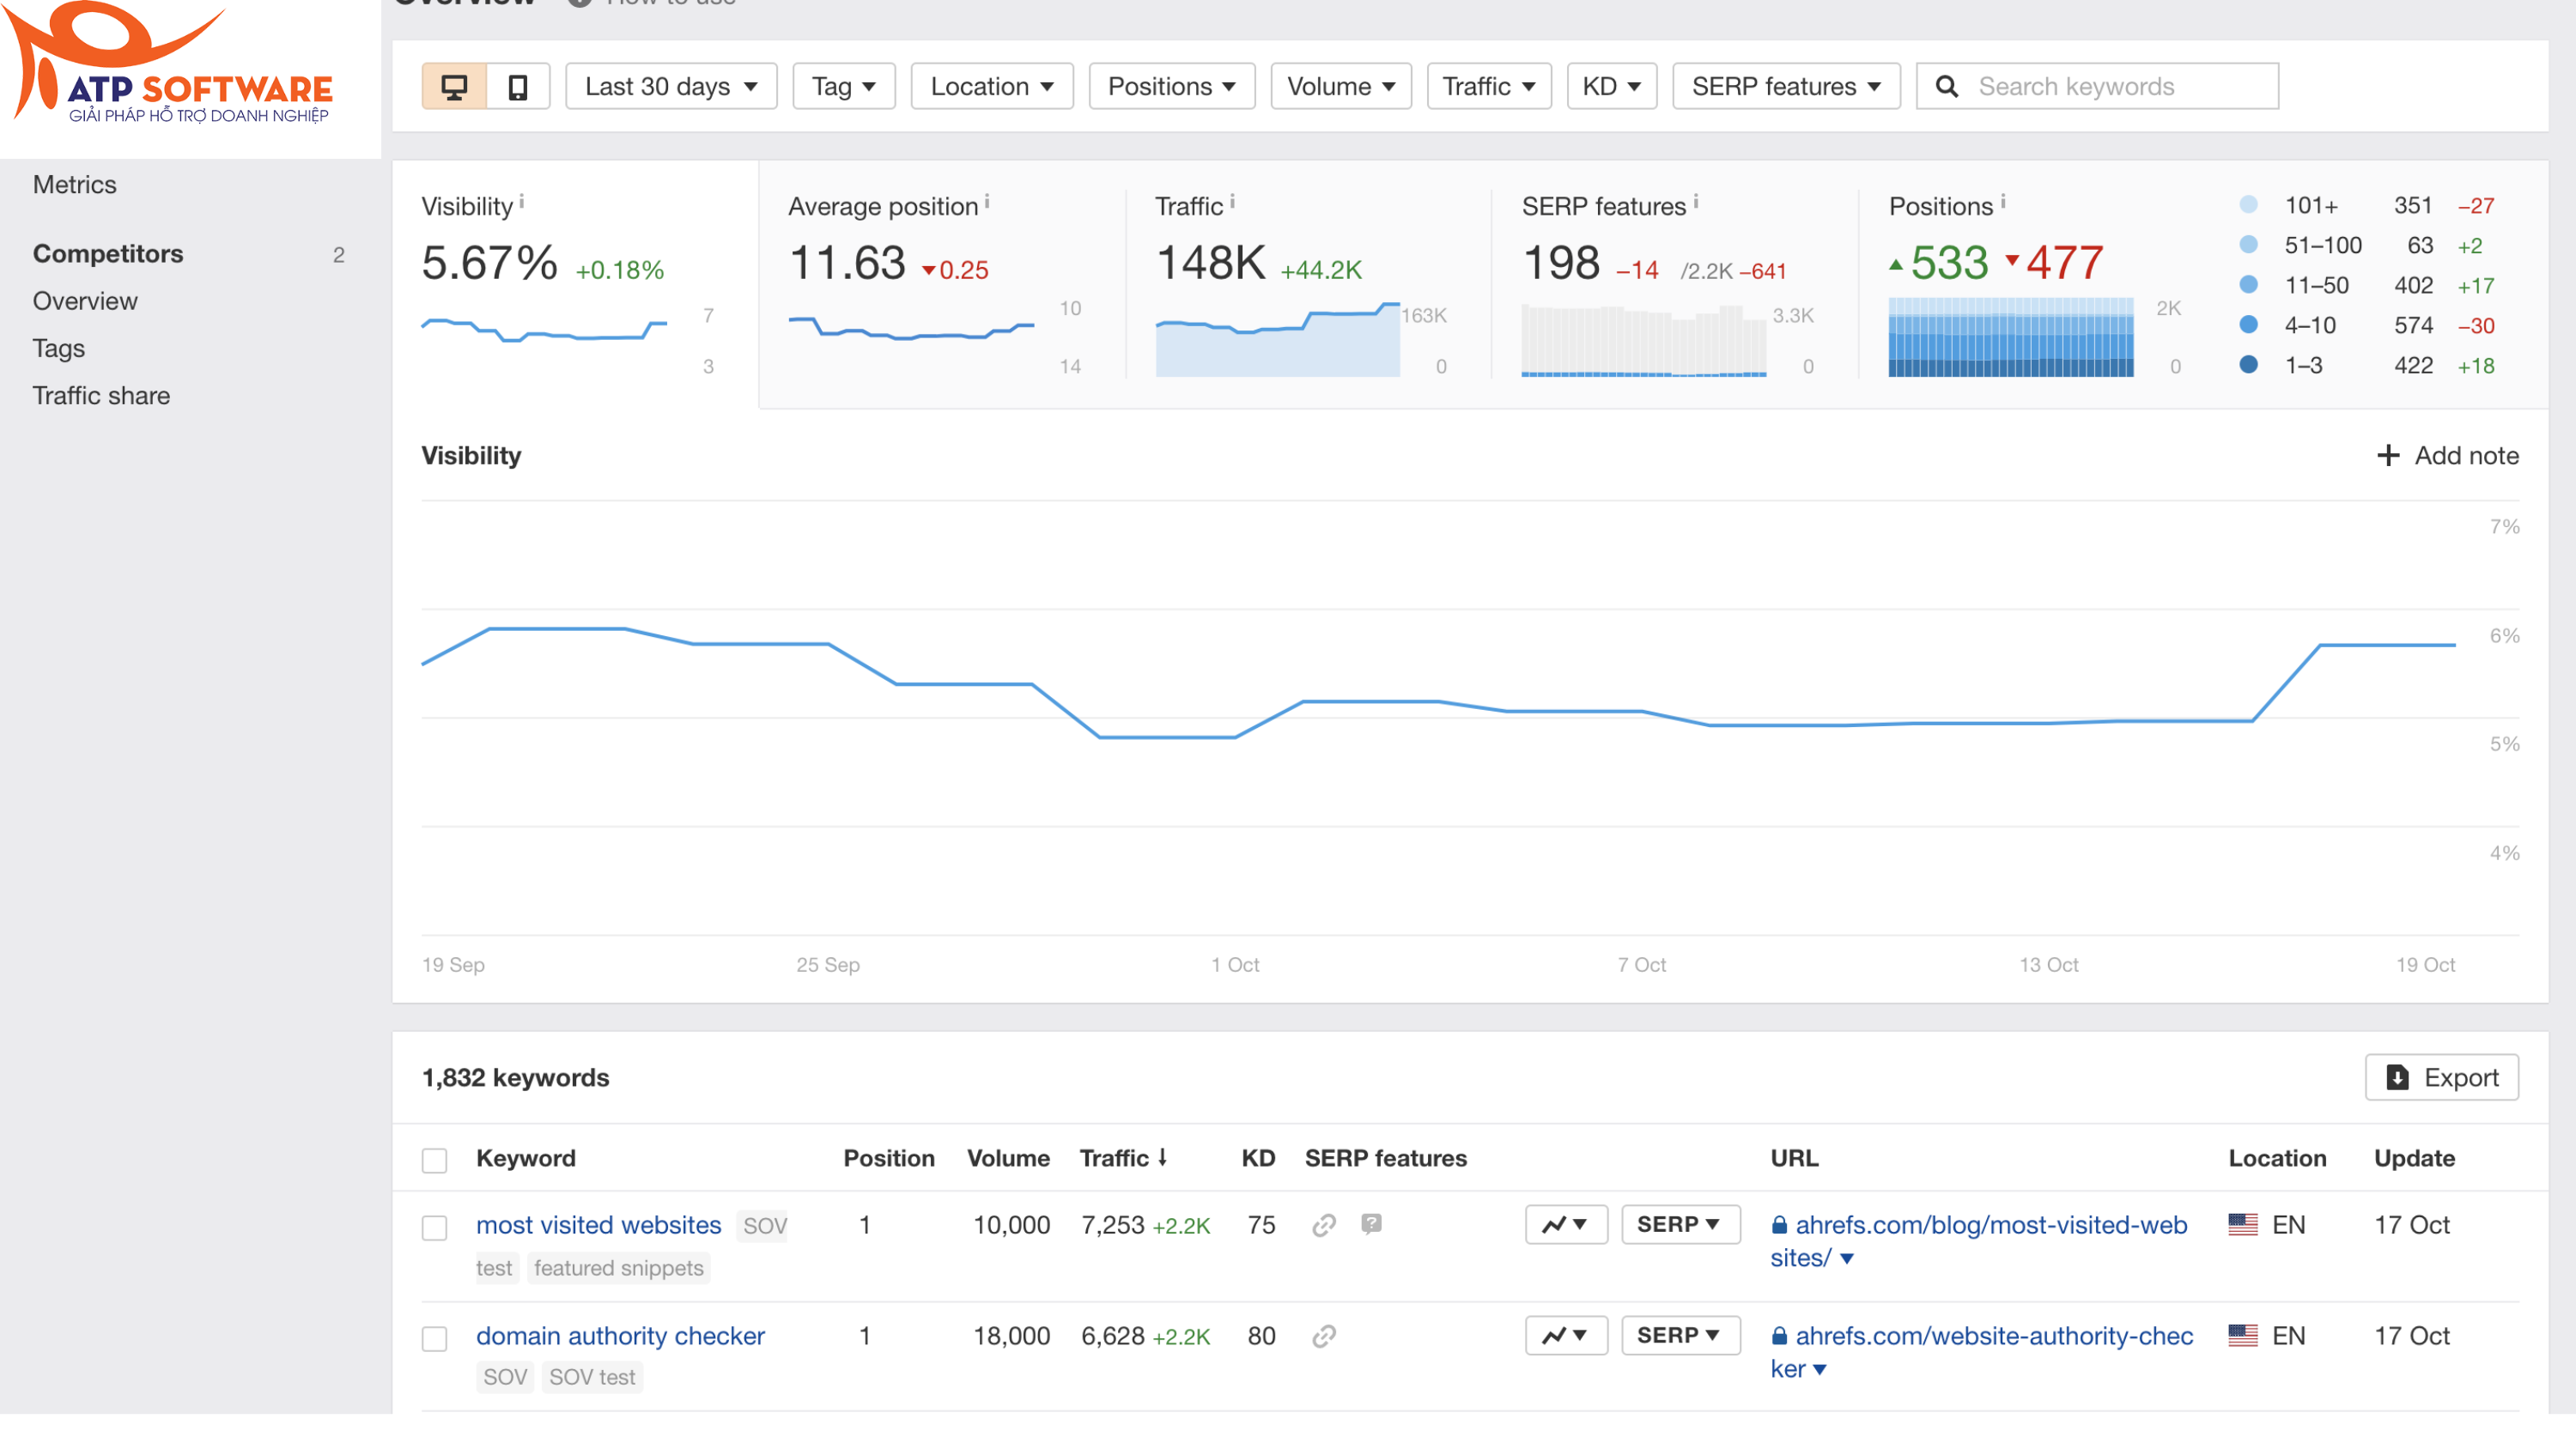The height and width of the screenshot is (1449, 2576).
Task: Check the domain authority checker row
Action: click(435, 1338)
